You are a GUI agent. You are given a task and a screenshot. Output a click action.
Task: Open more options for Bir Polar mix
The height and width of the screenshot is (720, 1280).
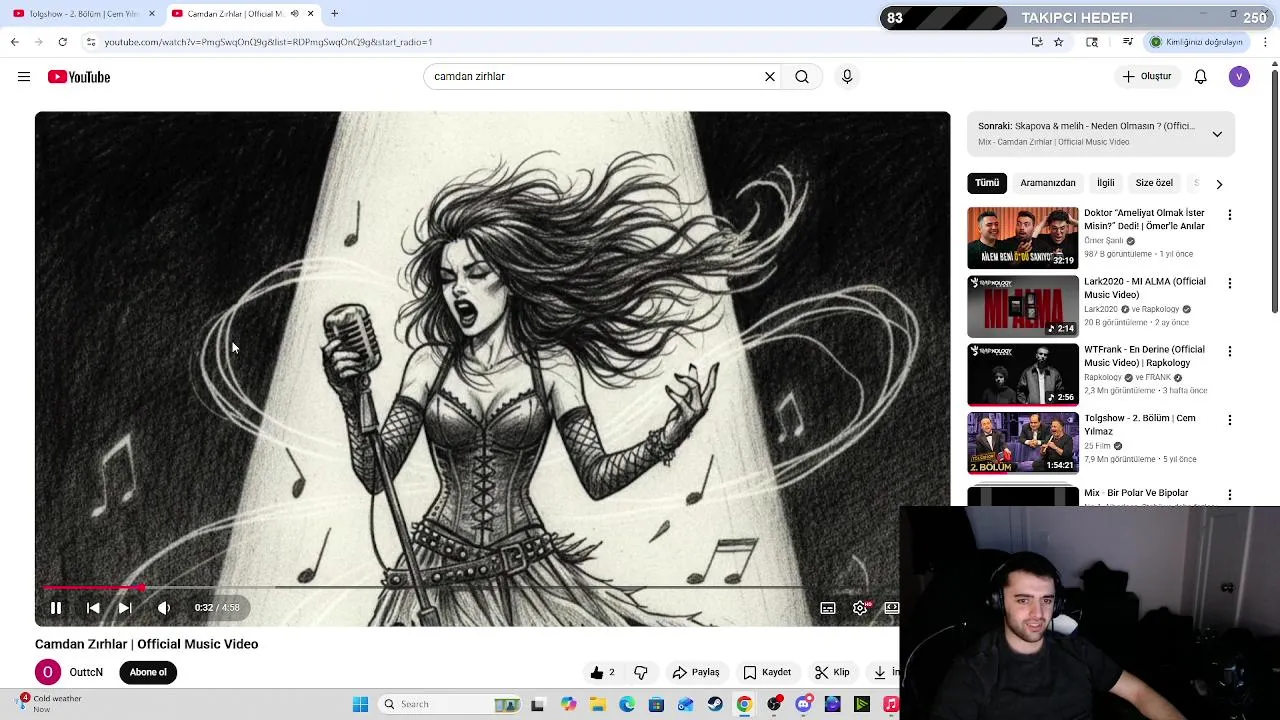click(1230, 495)
